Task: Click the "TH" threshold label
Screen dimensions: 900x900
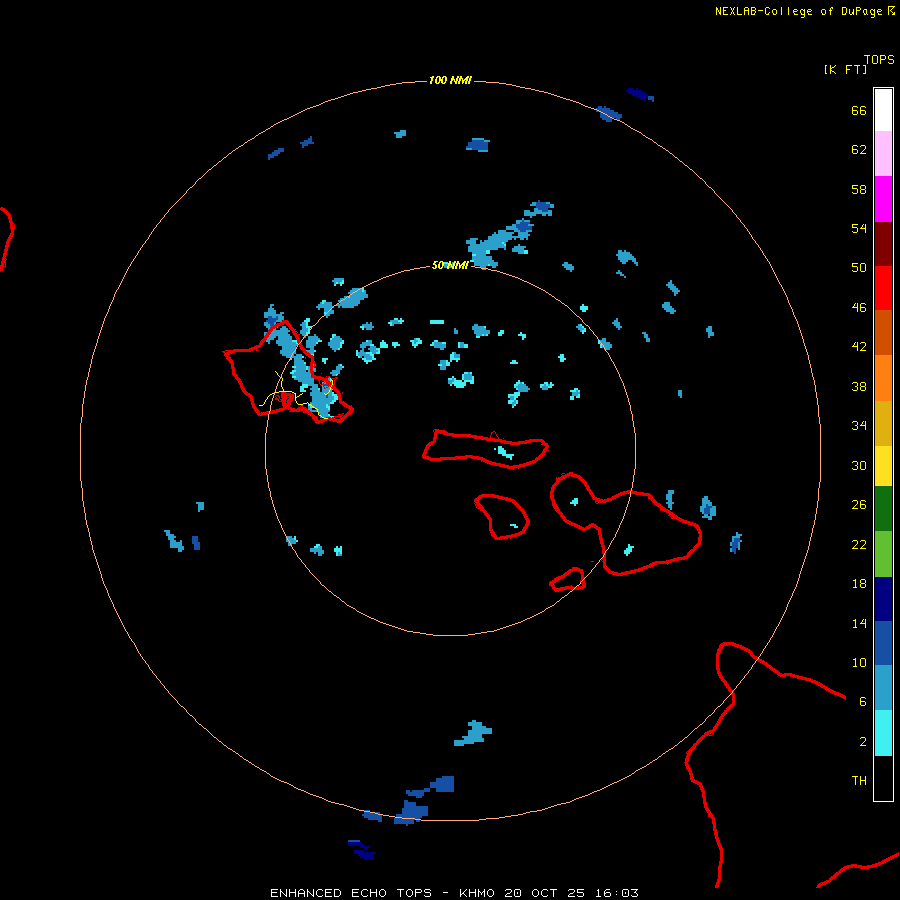Action: pos(859,781)
